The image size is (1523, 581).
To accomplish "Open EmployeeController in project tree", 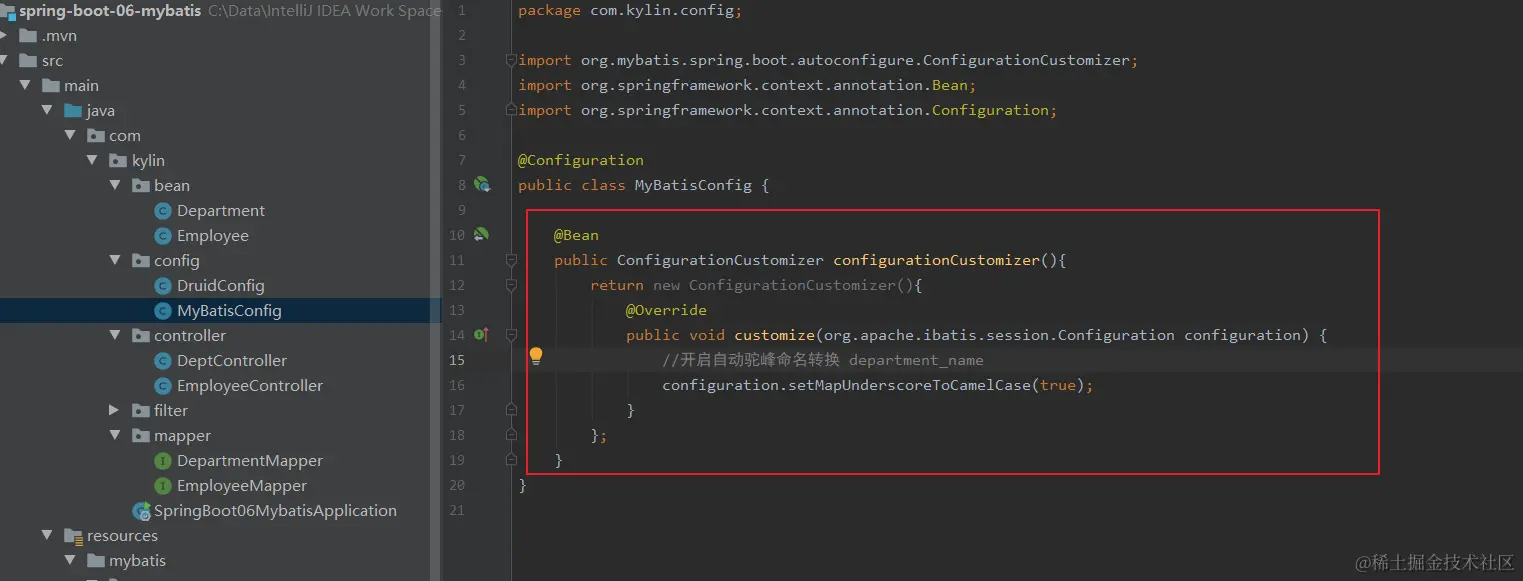I will (x=250, y=385).
